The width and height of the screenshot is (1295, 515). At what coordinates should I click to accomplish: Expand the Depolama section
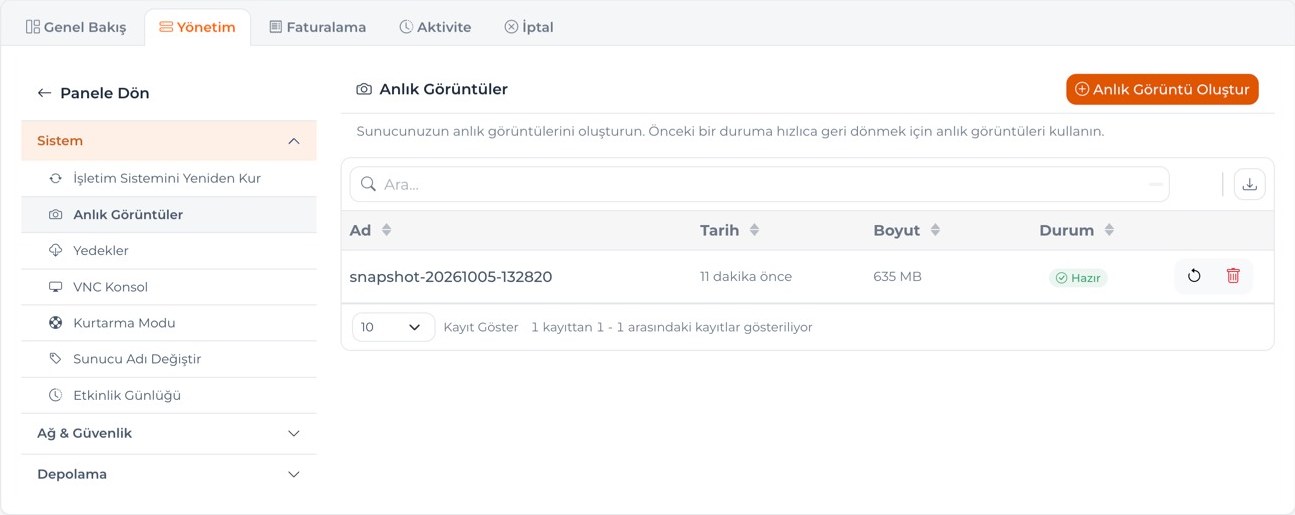coord(169,474)
